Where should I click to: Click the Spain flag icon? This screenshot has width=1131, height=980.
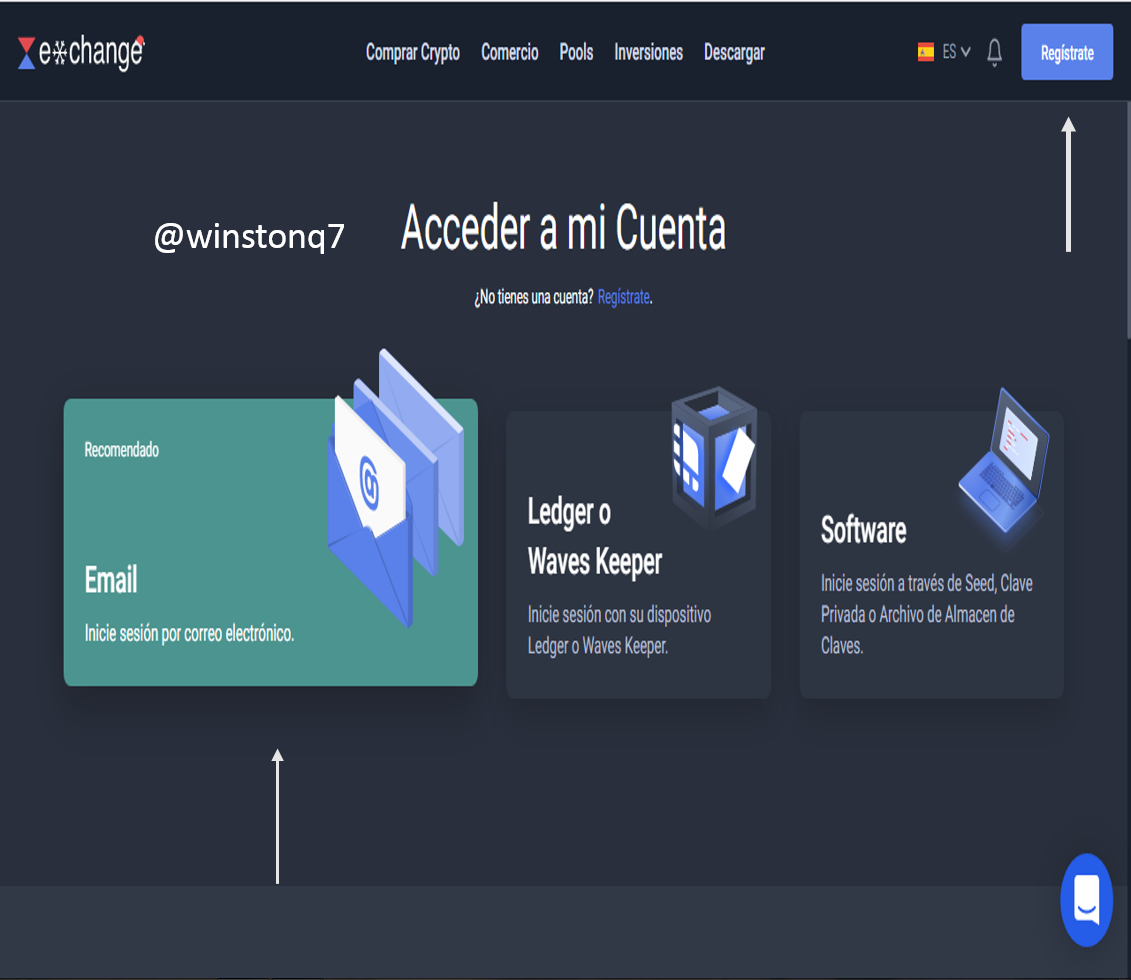(925, 52)
